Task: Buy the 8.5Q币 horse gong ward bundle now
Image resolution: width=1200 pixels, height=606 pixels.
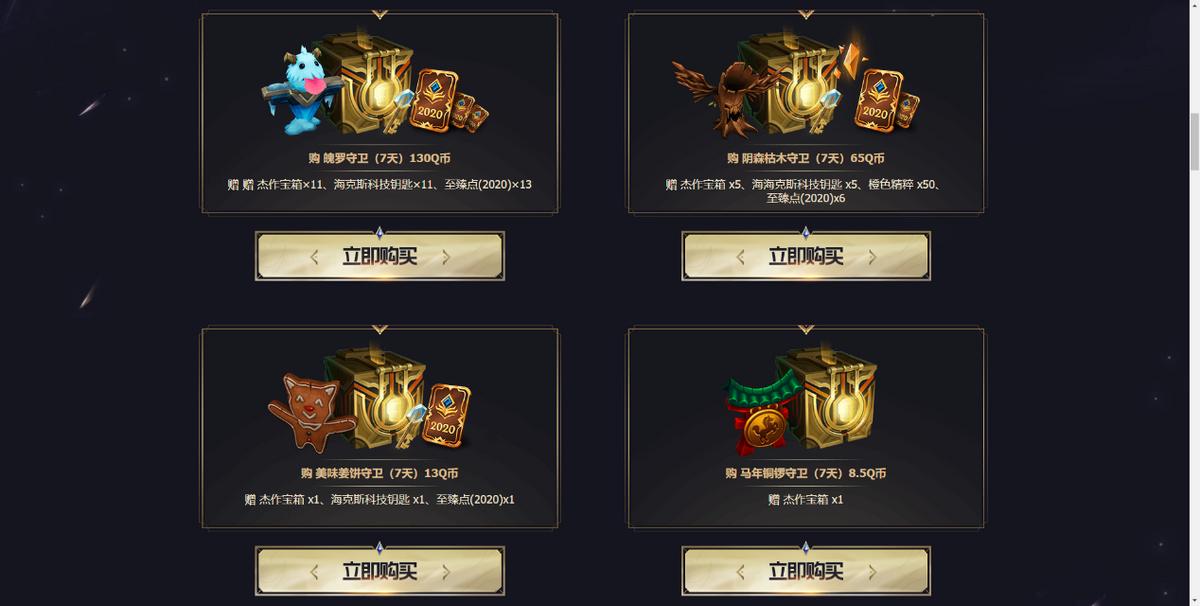Action: click(806, 571)
